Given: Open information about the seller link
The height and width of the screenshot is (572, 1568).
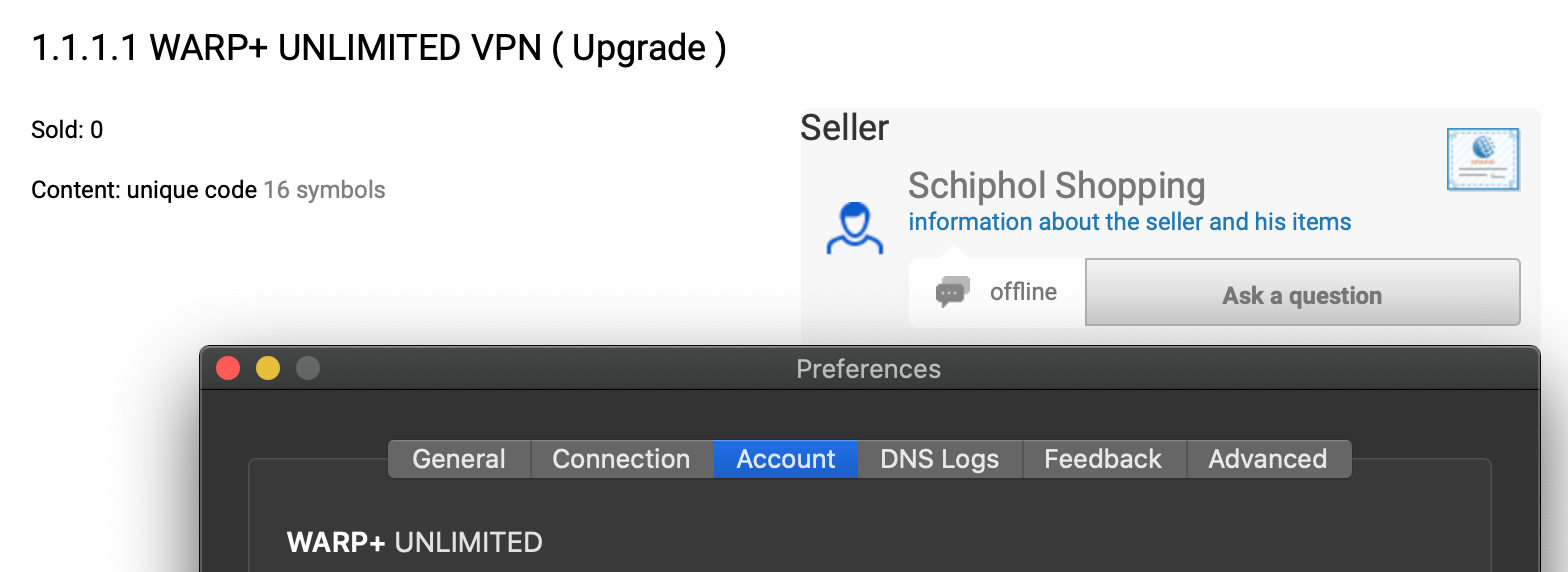Looking at the screenshot, I should point(1129,221).
